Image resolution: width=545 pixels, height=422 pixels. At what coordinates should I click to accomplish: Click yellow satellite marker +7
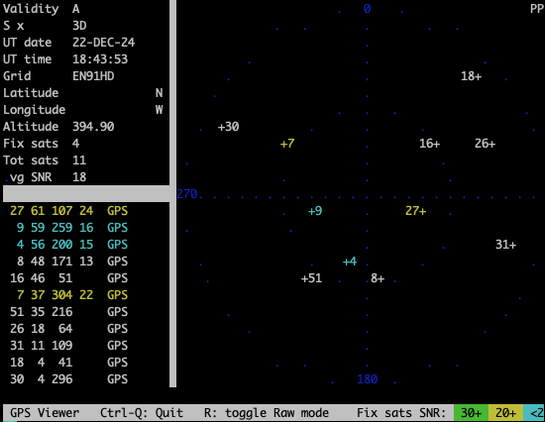287,144
